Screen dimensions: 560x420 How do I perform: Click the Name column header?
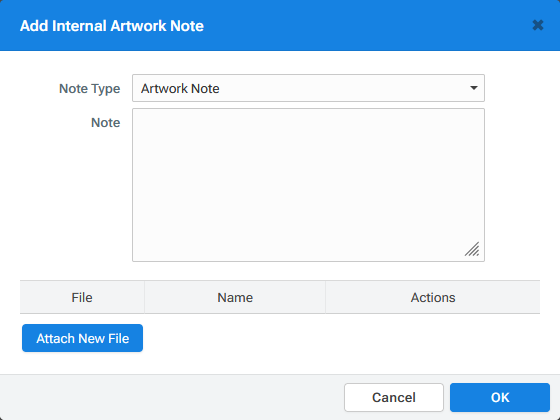[235, 297]
